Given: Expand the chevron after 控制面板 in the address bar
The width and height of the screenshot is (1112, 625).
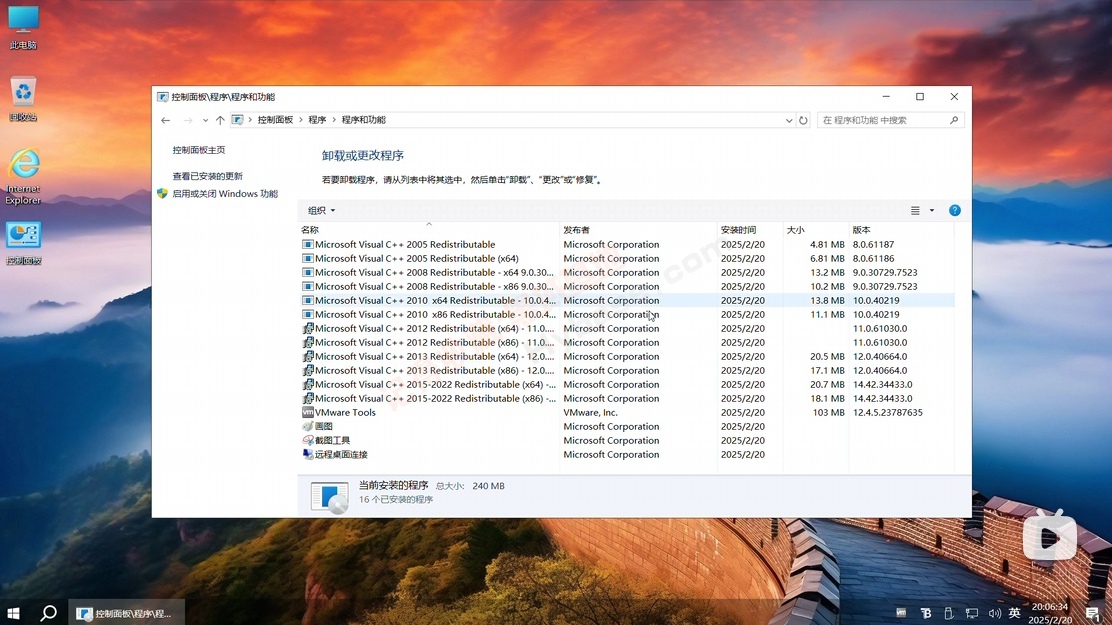Looking at the screenshot, I should 301,120.
